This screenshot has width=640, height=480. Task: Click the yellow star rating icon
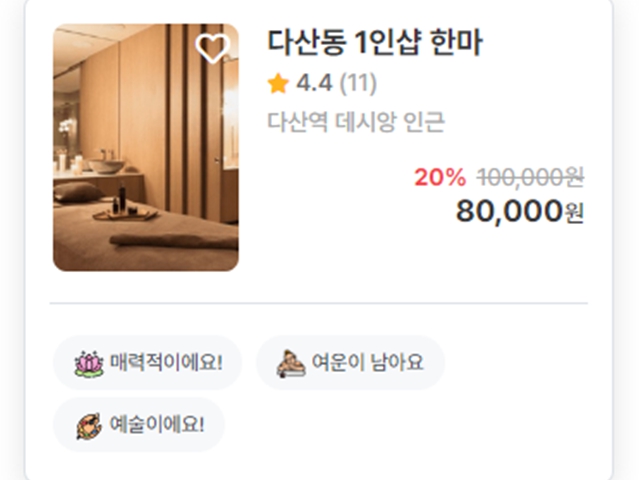[278, 83]
